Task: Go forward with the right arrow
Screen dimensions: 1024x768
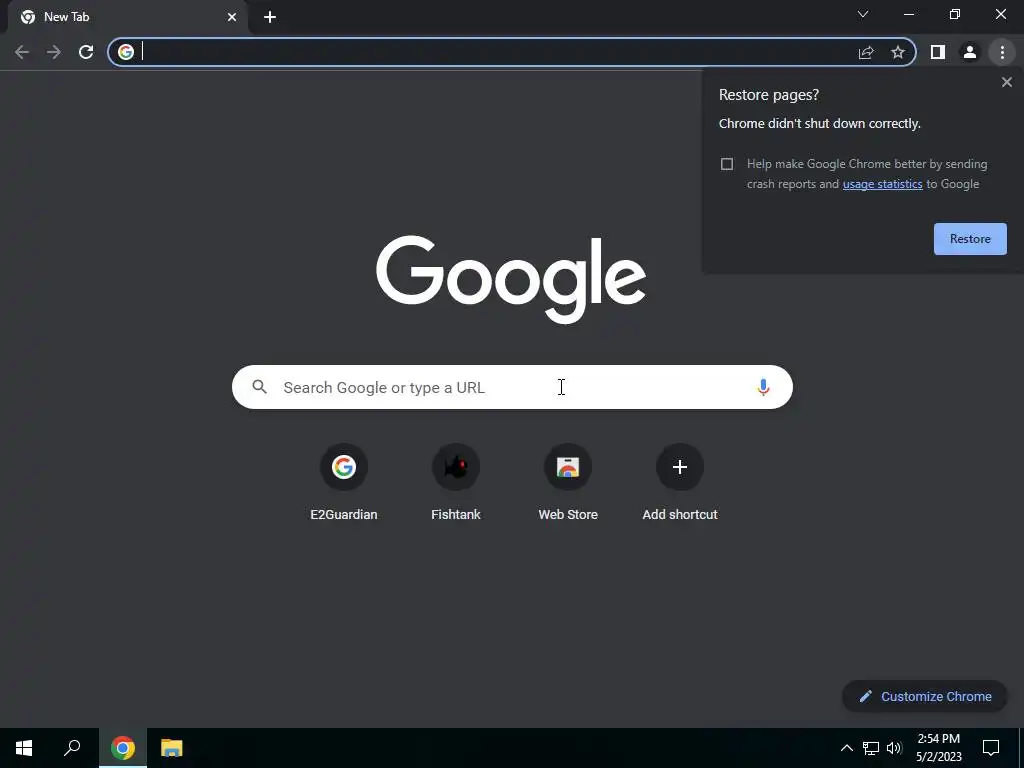Action: (x=54, y=52)
